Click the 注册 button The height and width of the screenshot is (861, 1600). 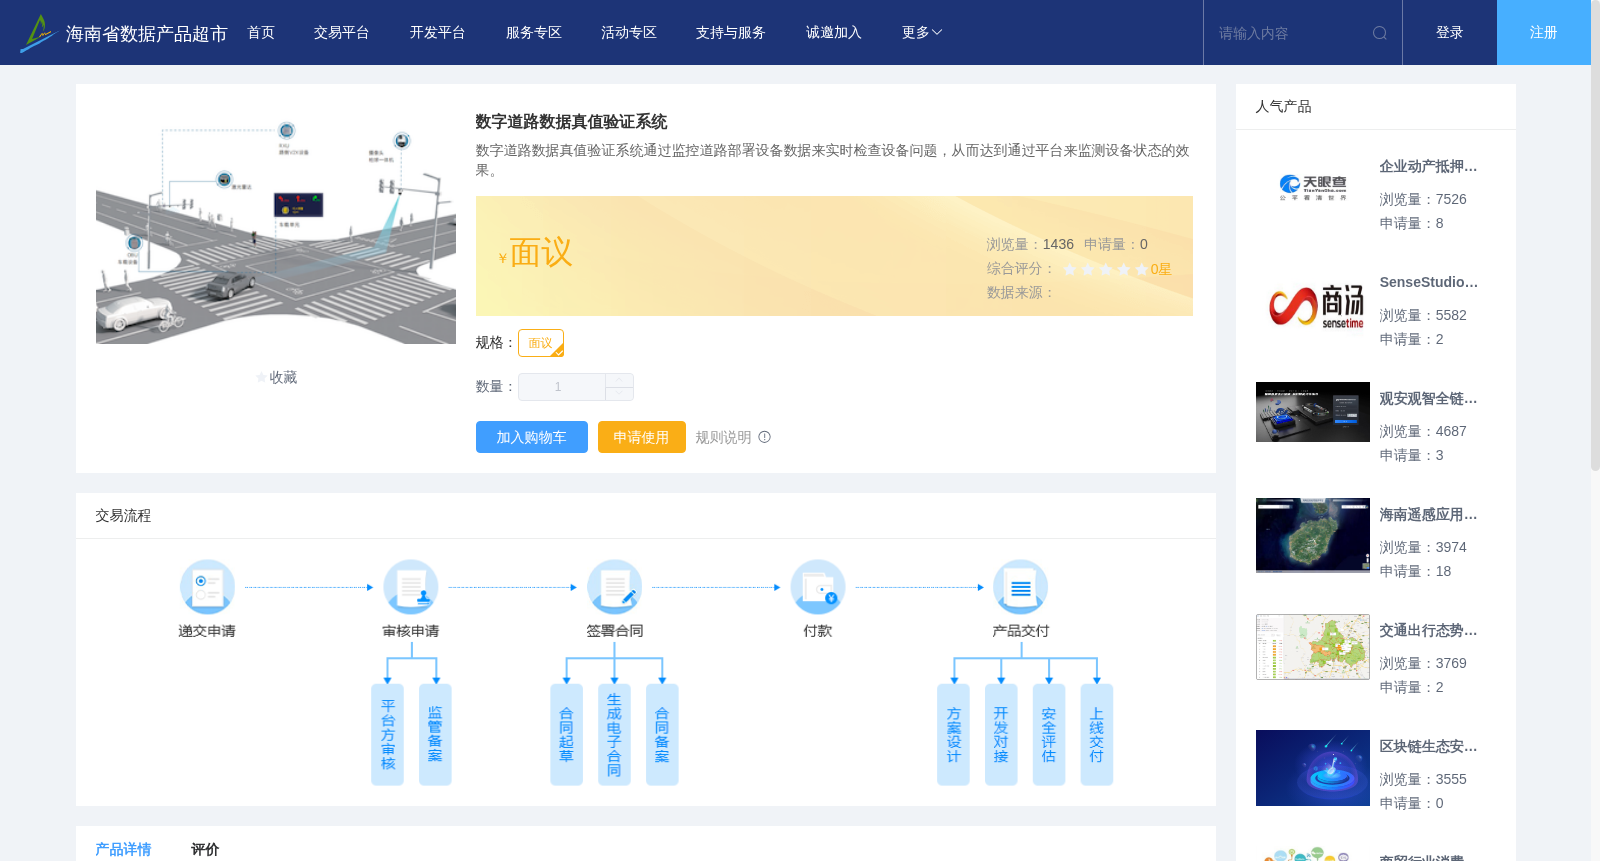(1544, 33)
